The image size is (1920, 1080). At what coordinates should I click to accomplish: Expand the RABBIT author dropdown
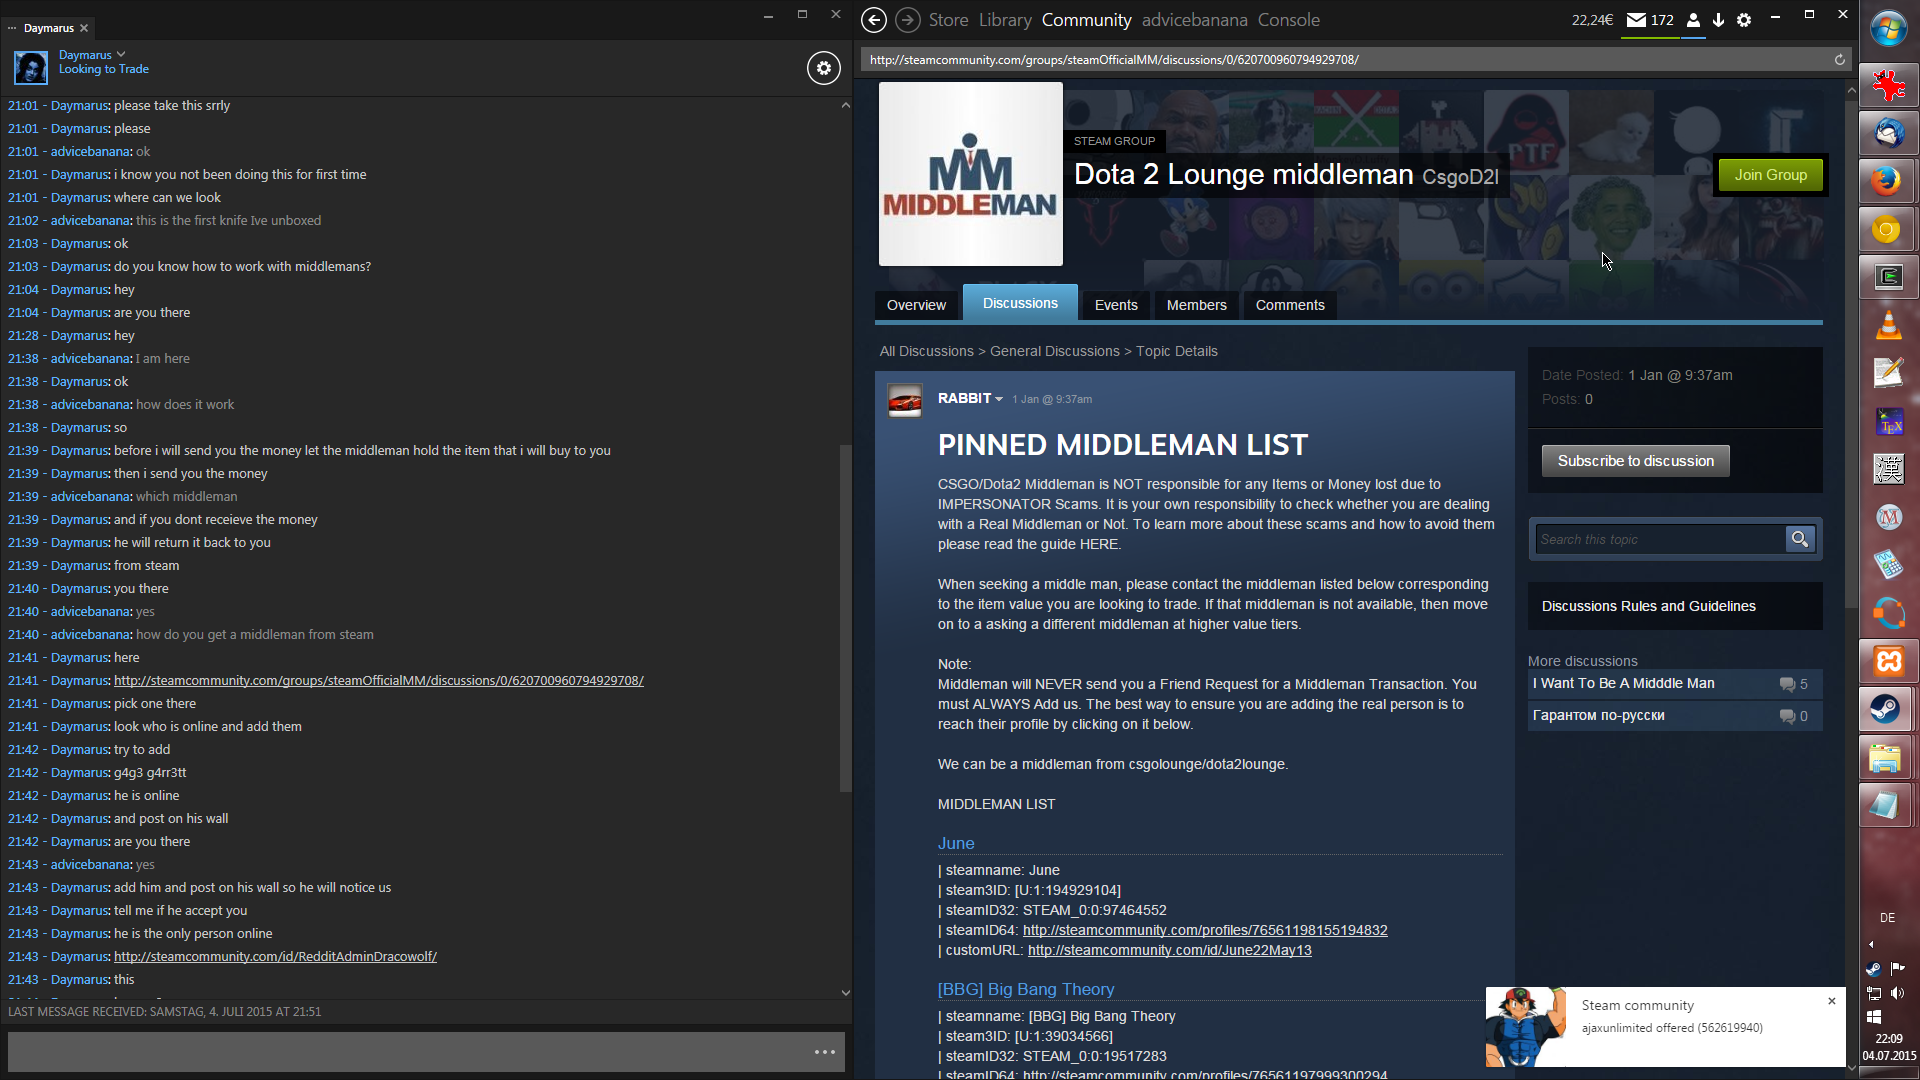[x=999, y=399]
